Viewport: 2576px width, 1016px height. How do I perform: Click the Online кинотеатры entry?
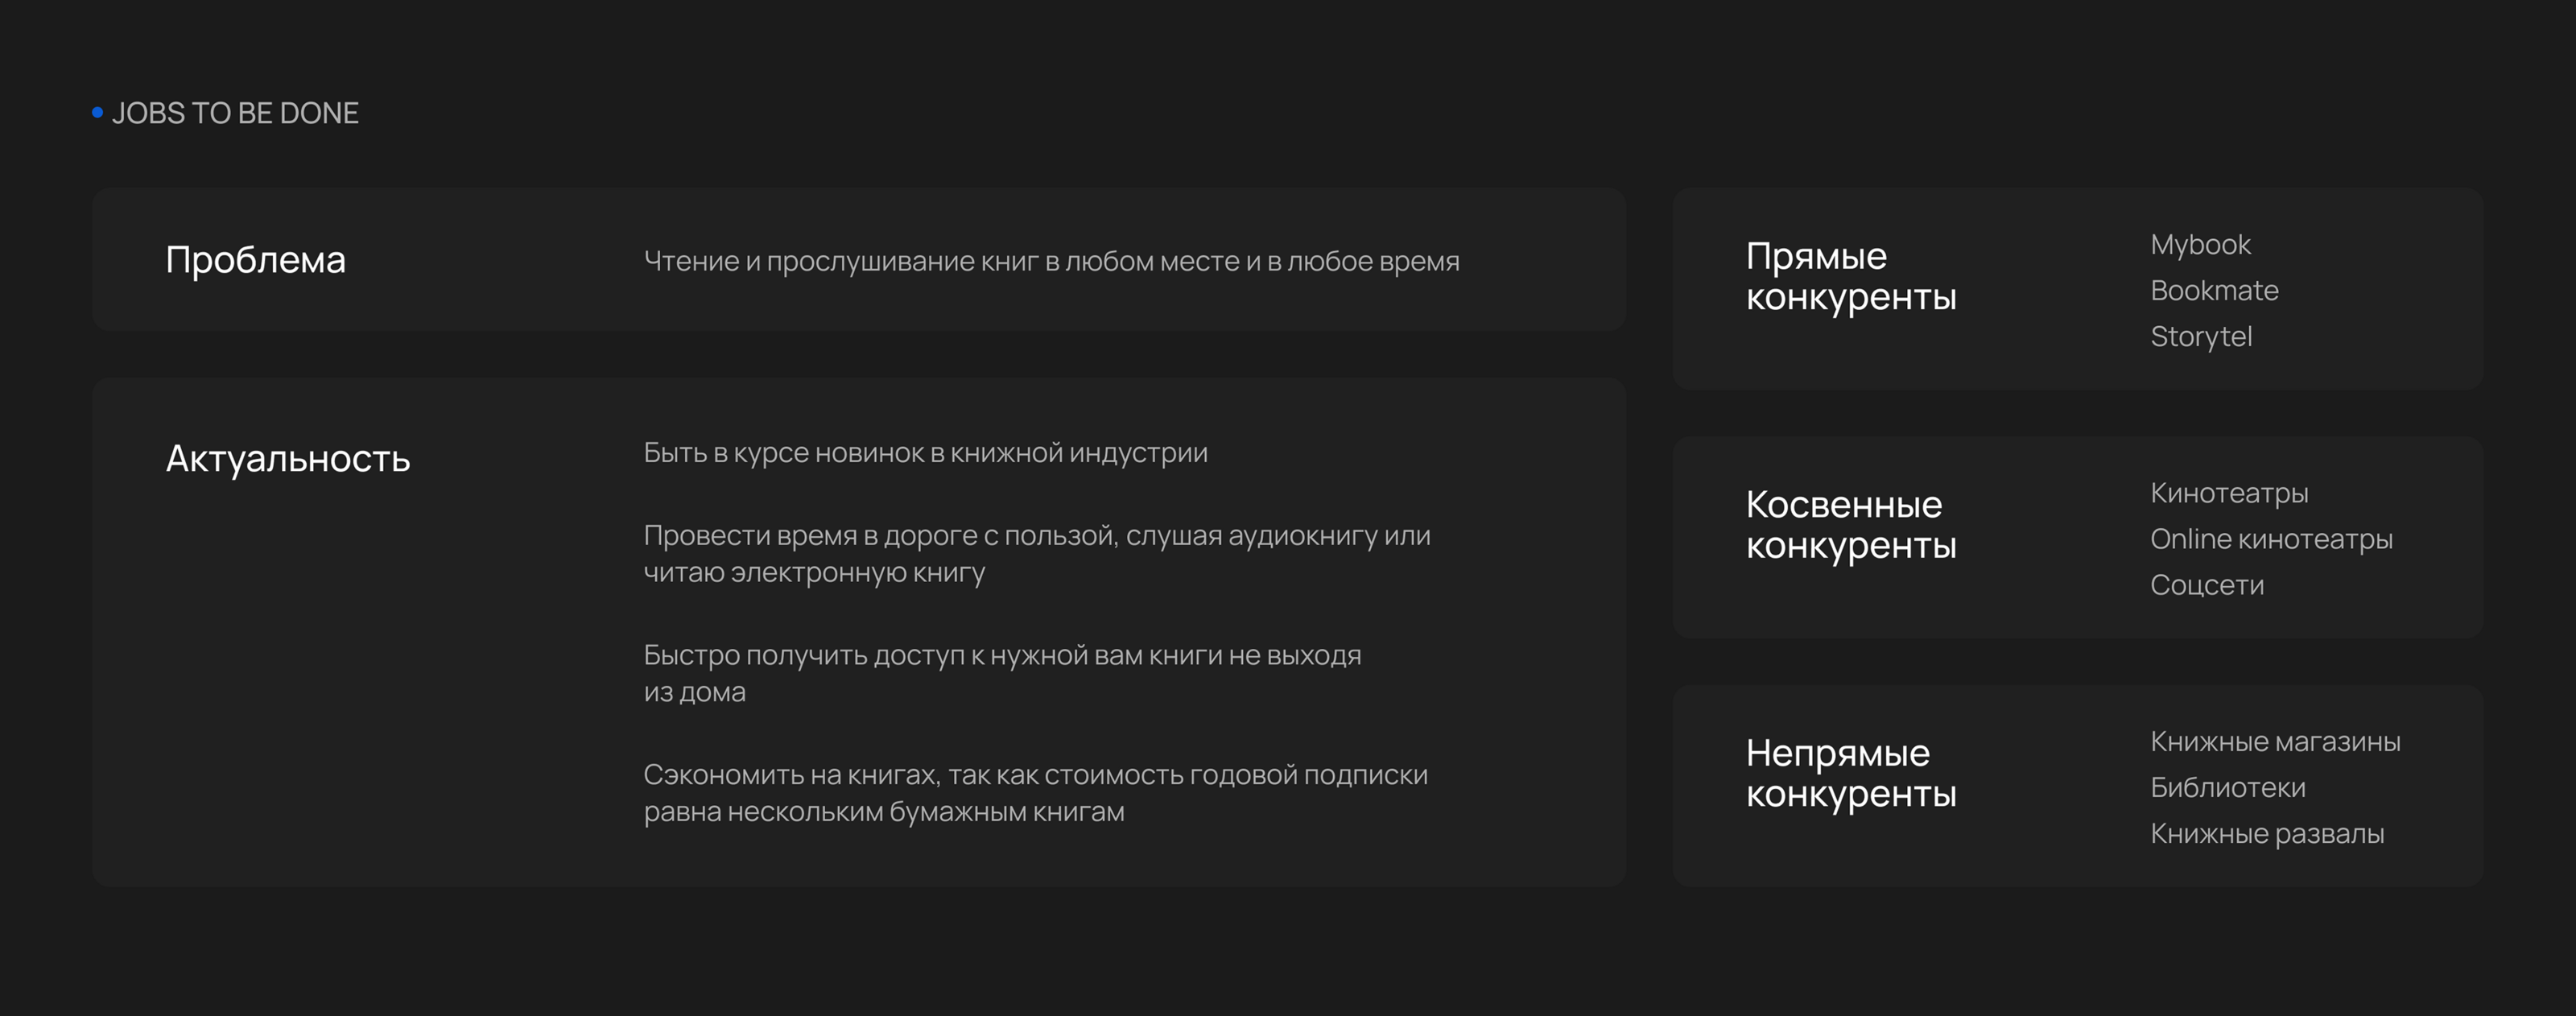click(x=2271, y=539)
